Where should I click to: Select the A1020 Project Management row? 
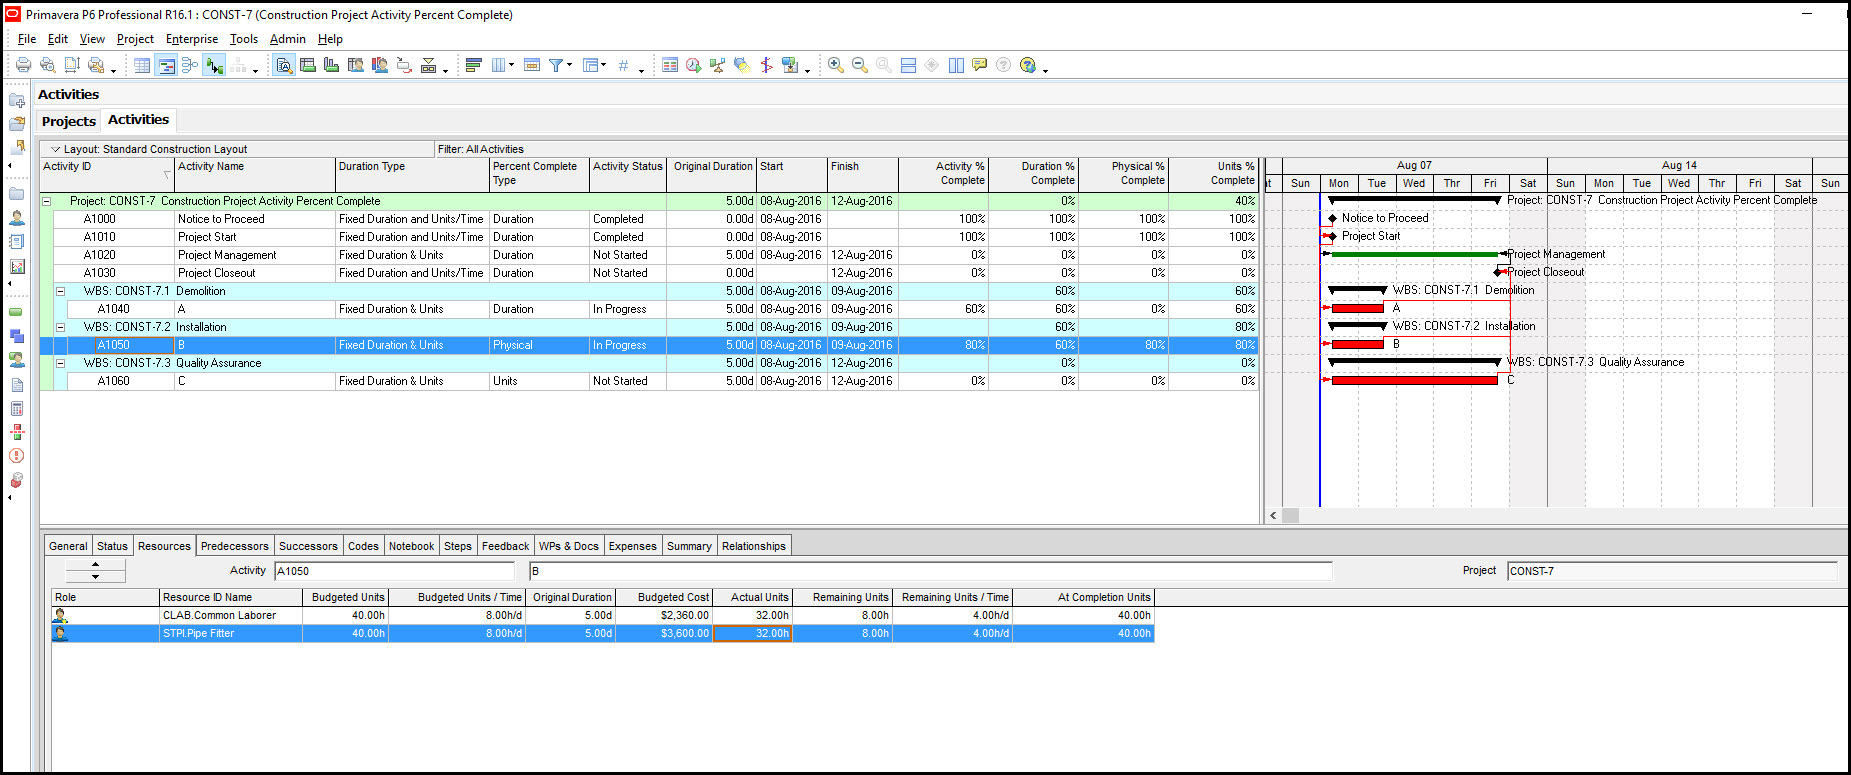coord(649,255)
